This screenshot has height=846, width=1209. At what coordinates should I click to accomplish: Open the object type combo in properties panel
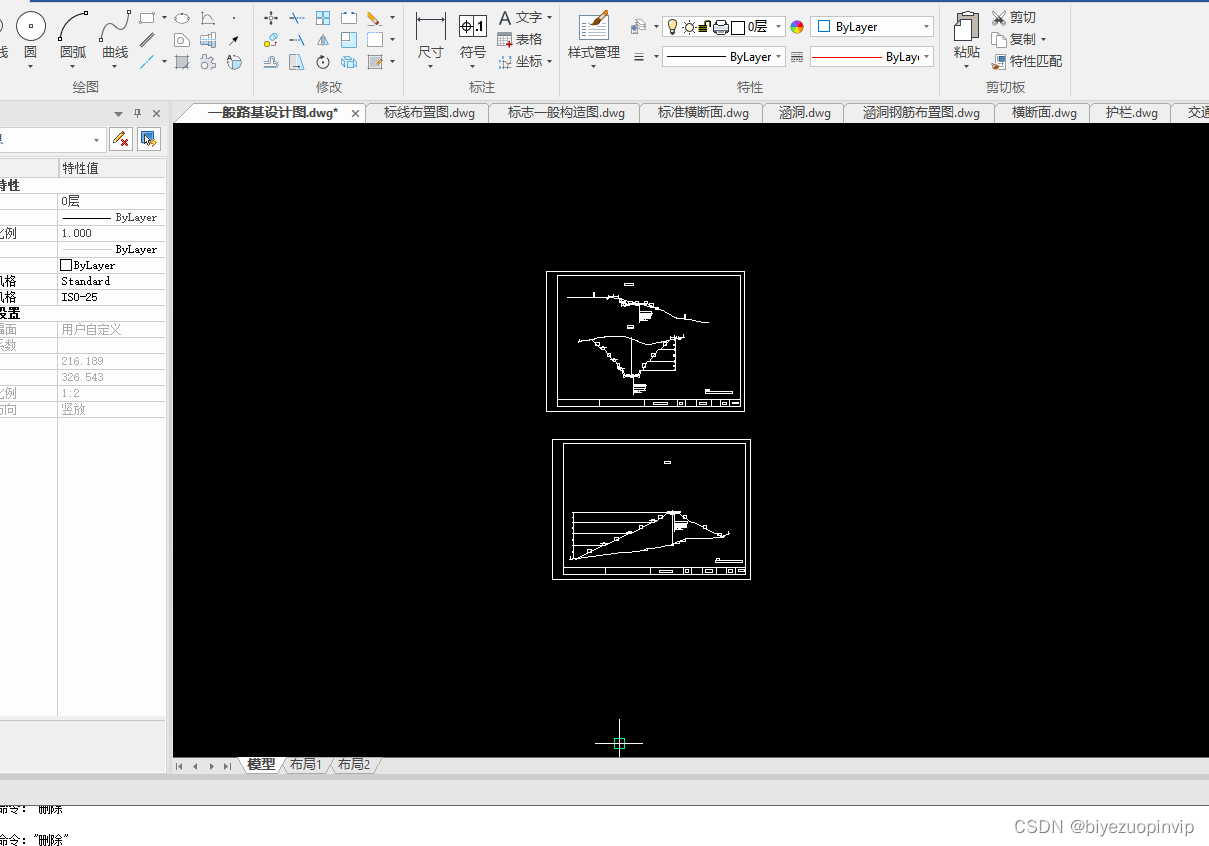point(52,139)
